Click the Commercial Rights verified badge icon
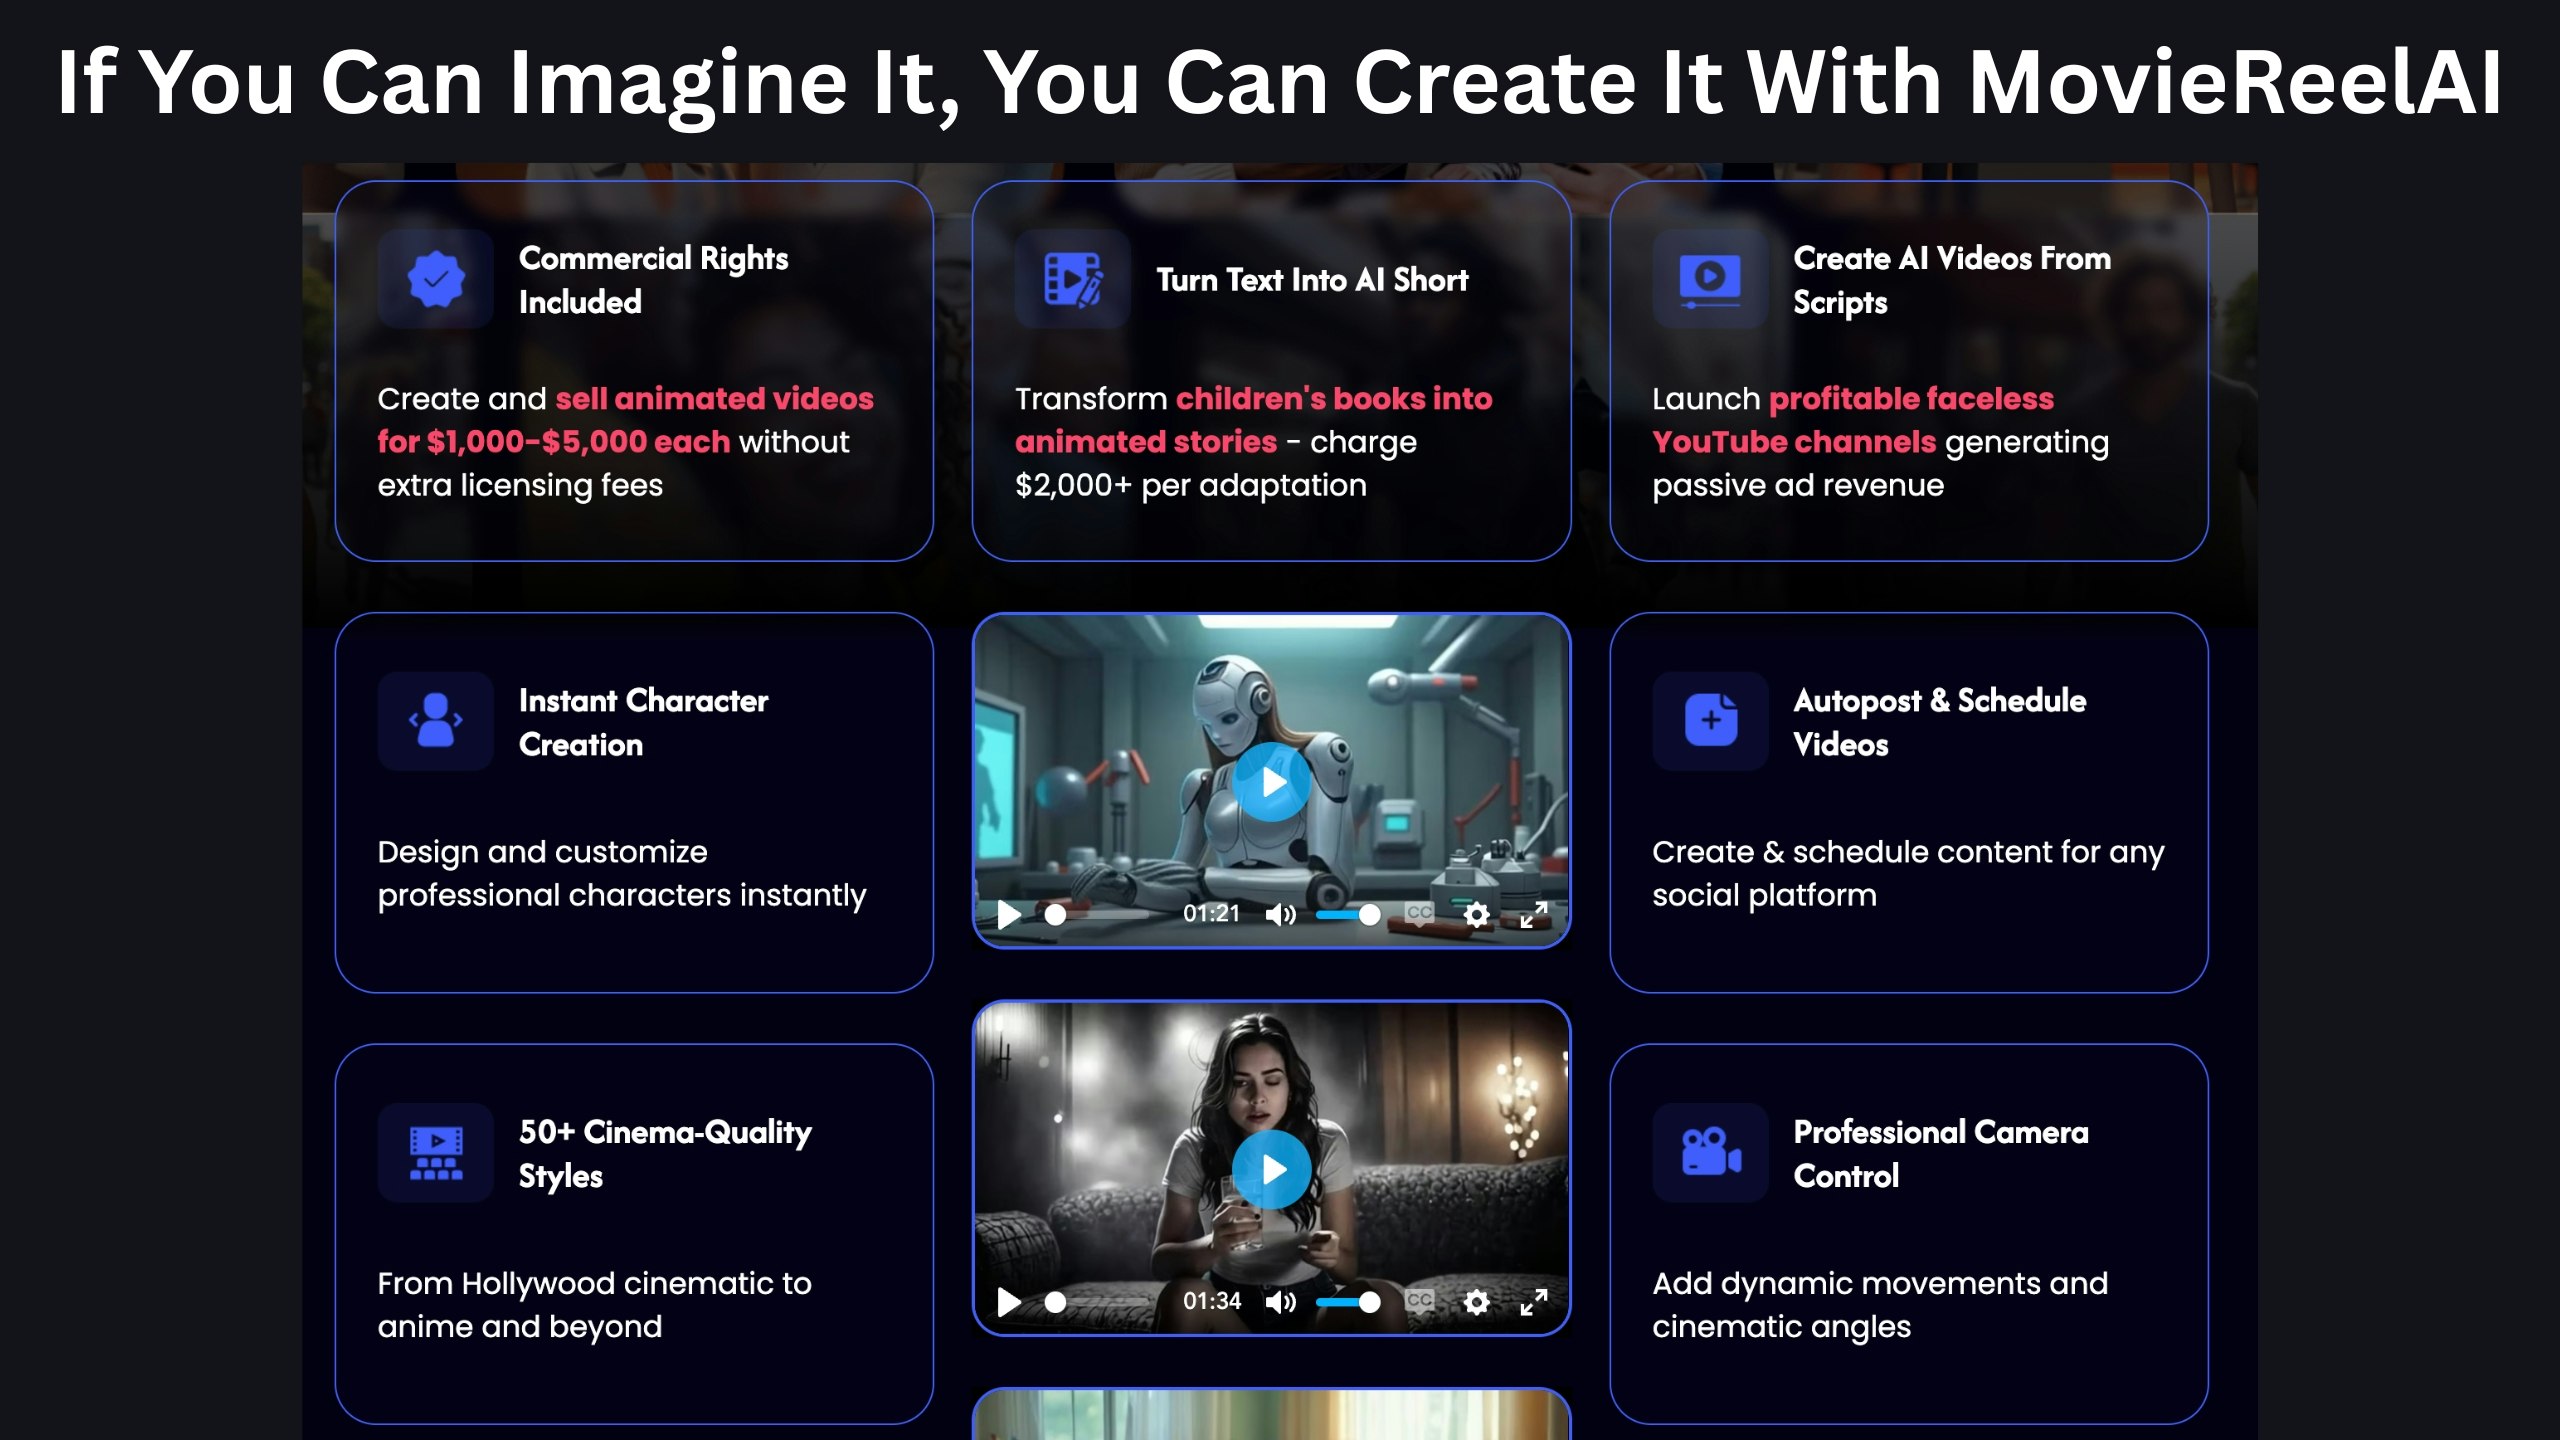Screen dimensions: 2560x1440 (x=435, y=279)
